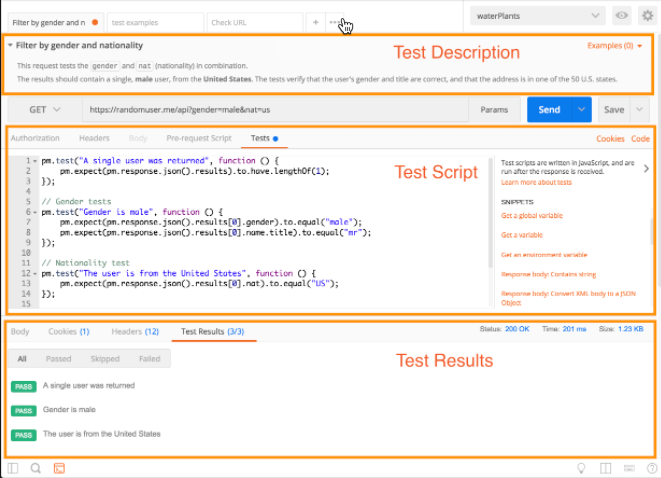Image resolution: width=661 pixels, height=478 pixels.
Task: Open the find search icon in status bar
Action: pos(36,468)
